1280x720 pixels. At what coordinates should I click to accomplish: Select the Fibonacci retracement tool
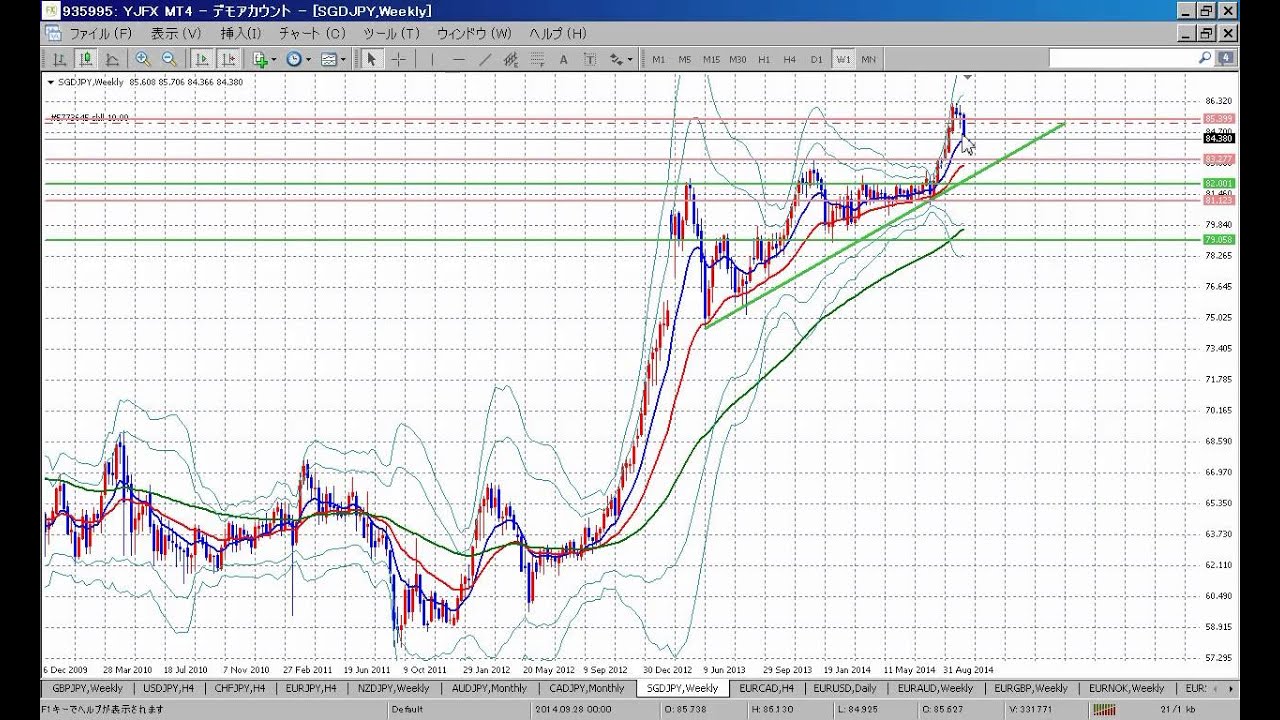(x=538, y=59)
